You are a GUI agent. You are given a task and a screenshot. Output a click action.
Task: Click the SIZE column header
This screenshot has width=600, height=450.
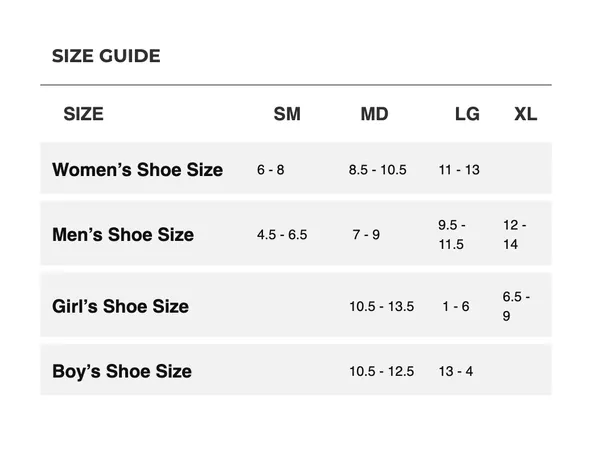tap(83, 114)
